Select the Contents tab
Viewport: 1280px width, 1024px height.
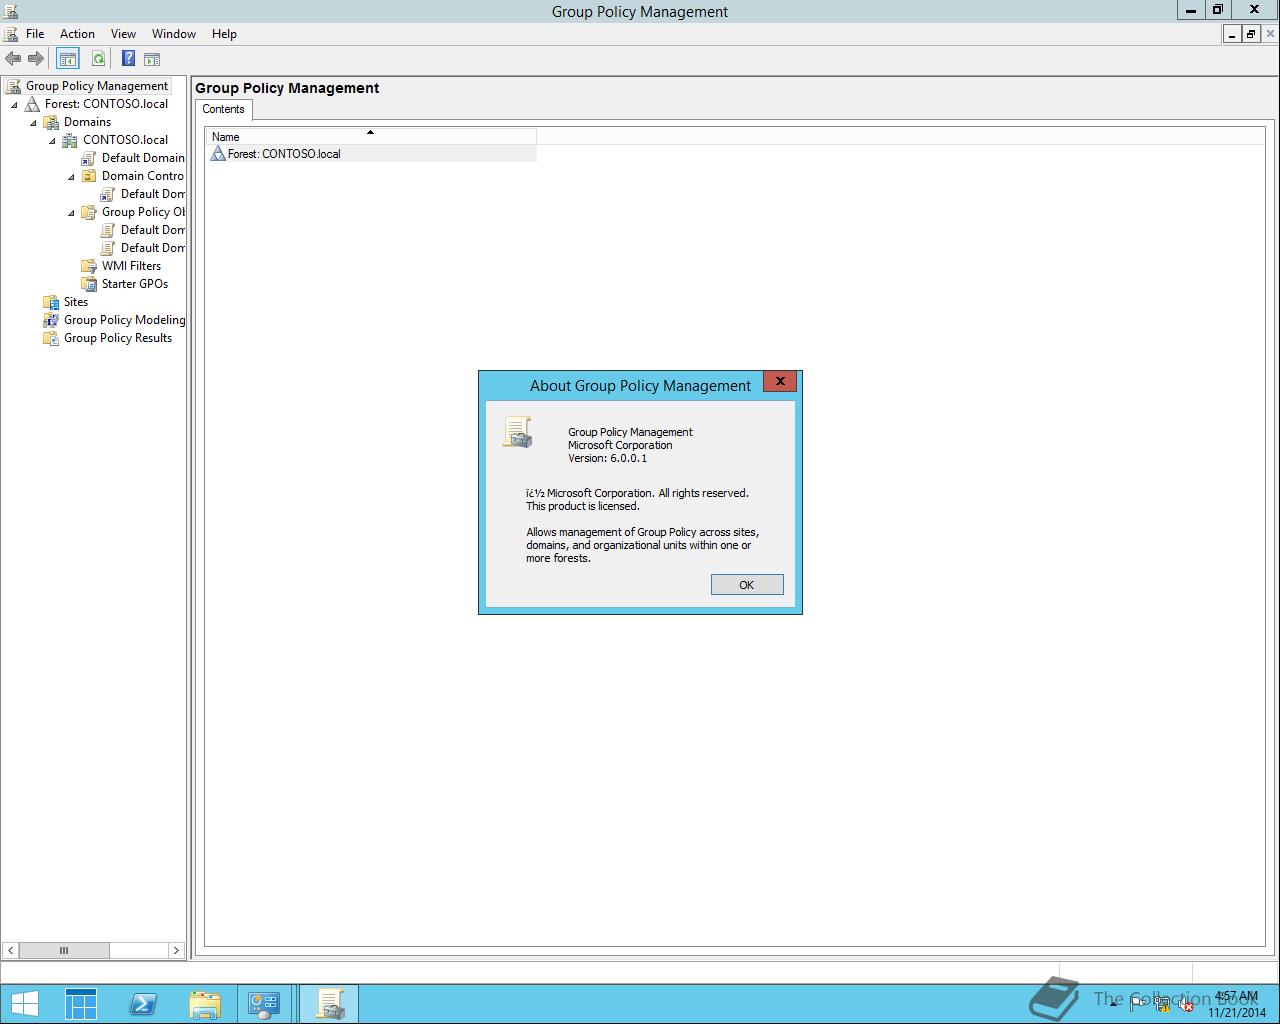pos(223,110)
